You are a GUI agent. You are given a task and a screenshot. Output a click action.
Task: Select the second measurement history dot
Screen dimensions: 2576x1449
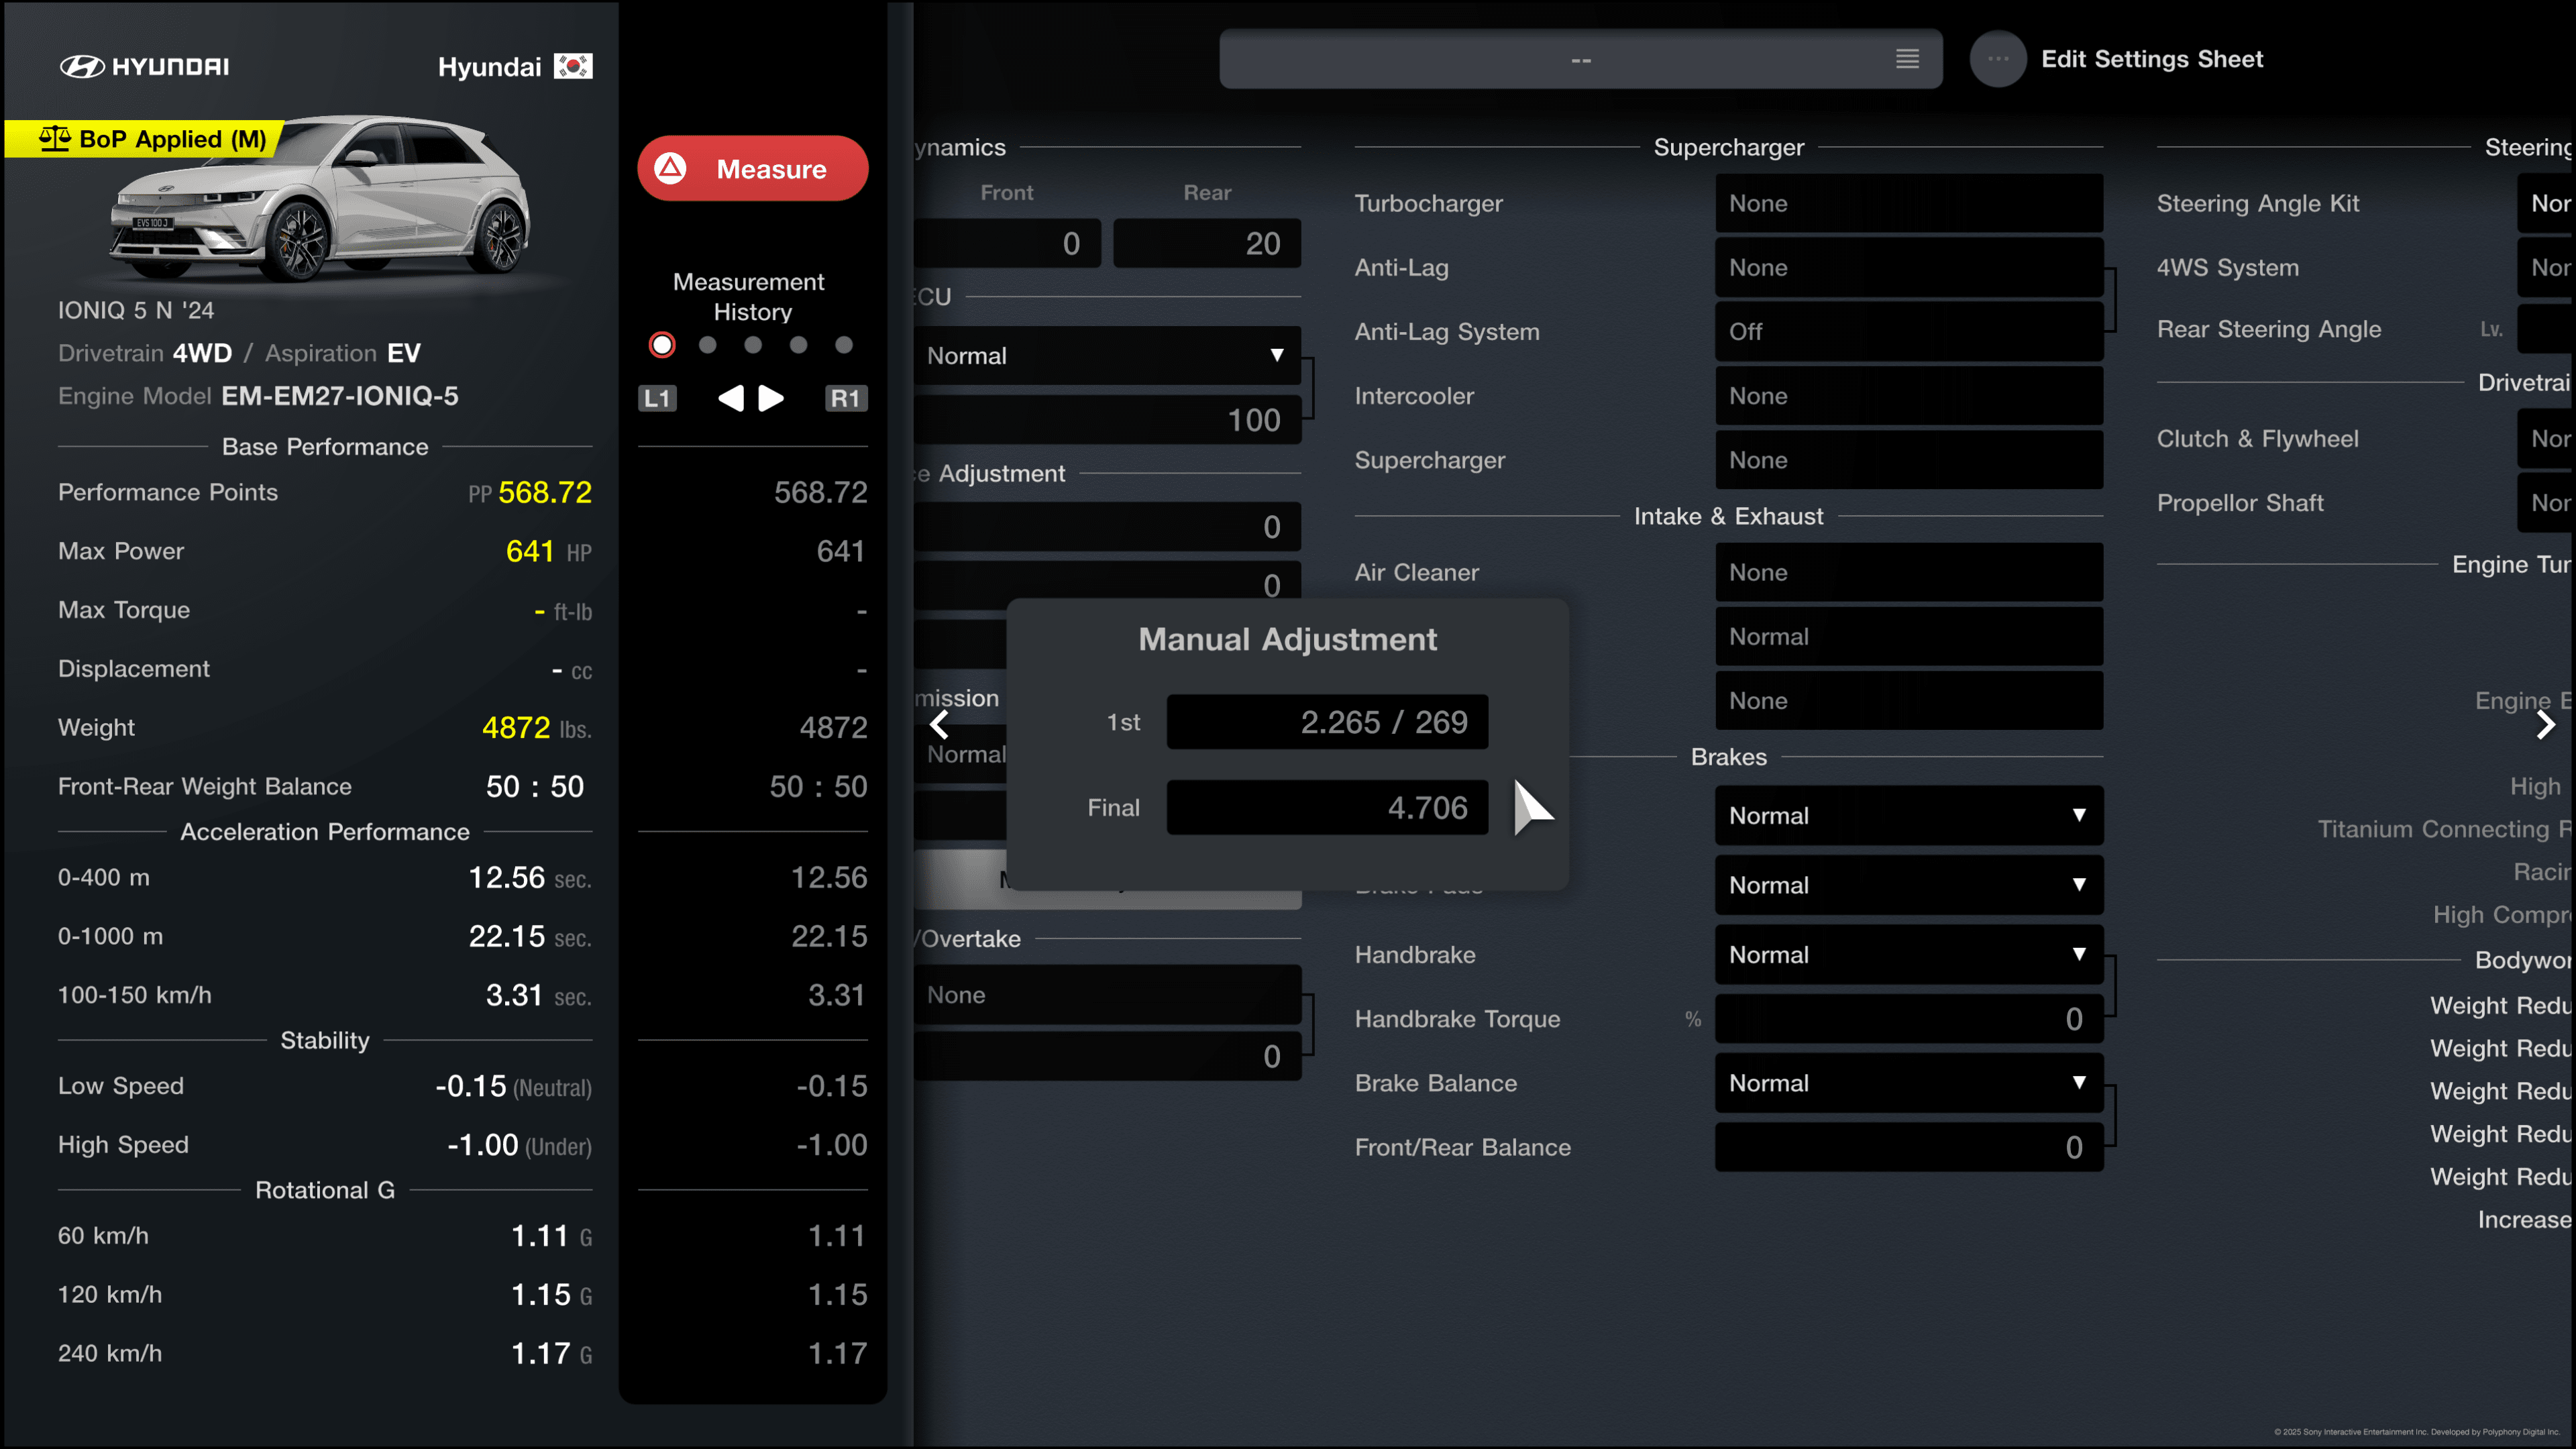click(708, 345)
